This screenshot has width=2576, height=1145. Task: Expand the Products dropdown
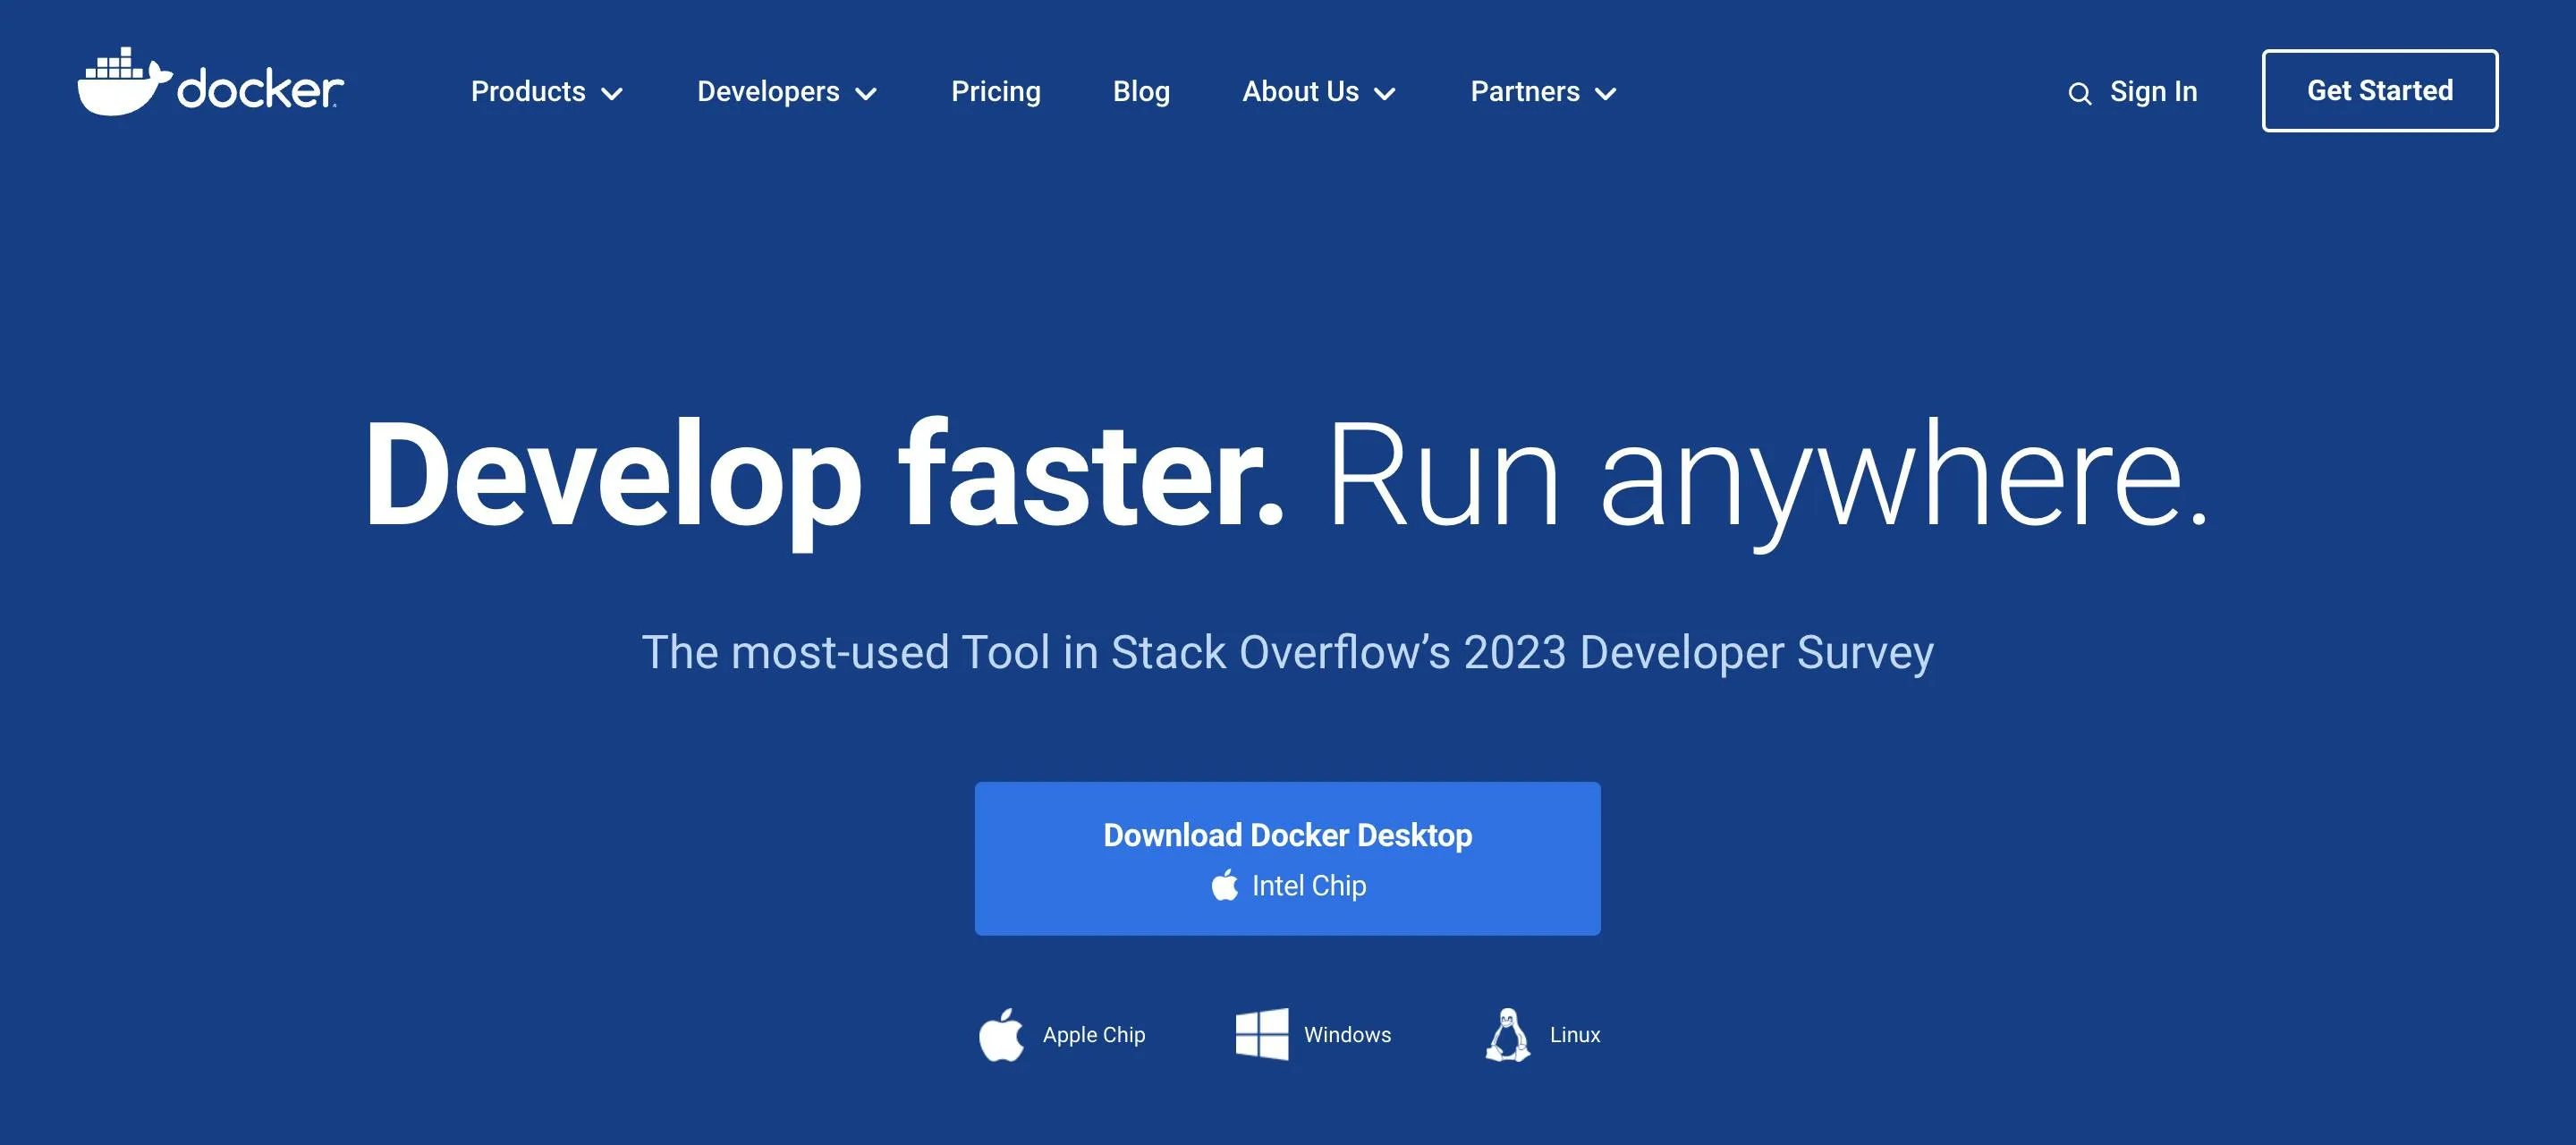coord(614,93)
